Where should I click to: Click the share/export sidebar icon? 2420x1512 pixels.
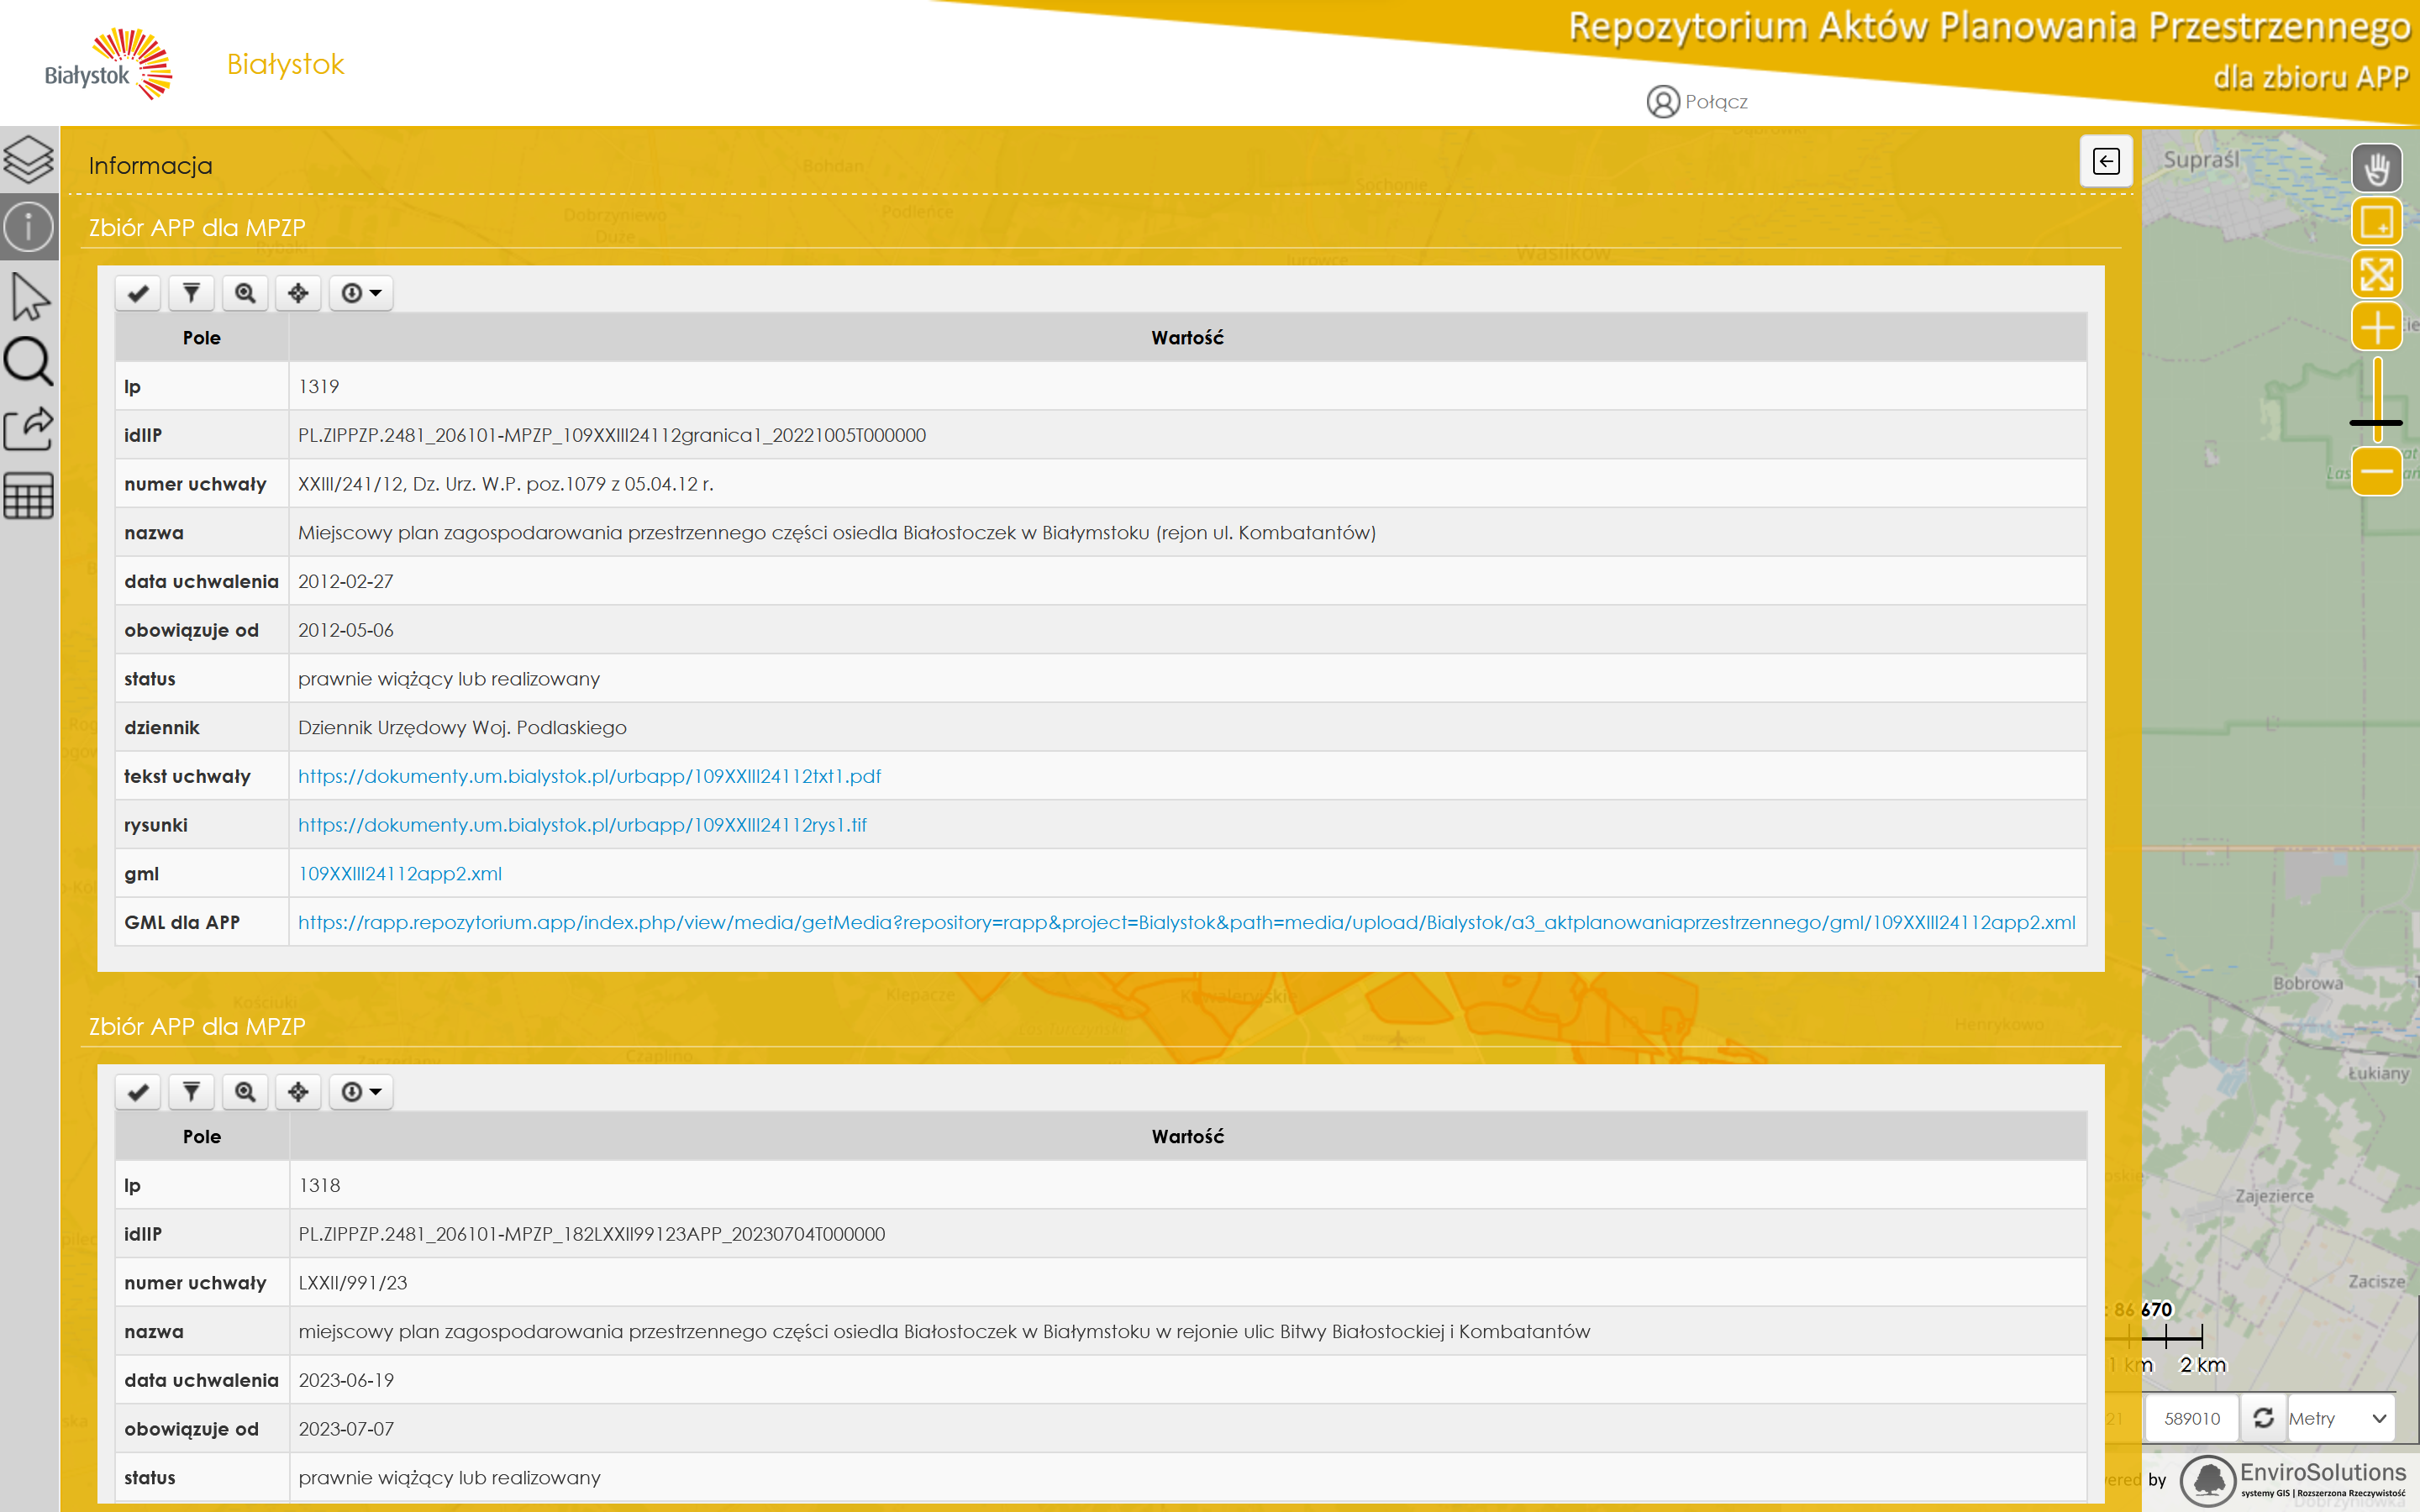[x=29, y=429]
